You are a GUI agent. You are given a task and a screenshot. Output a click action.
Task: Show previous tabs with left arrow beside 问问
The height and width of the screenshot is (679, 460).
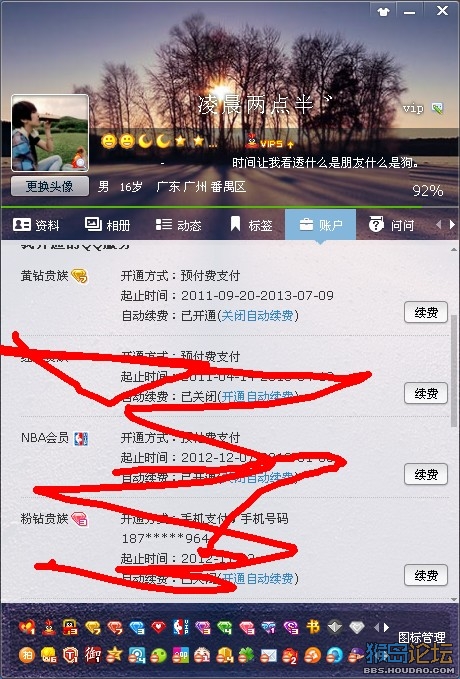pos(439,224)
